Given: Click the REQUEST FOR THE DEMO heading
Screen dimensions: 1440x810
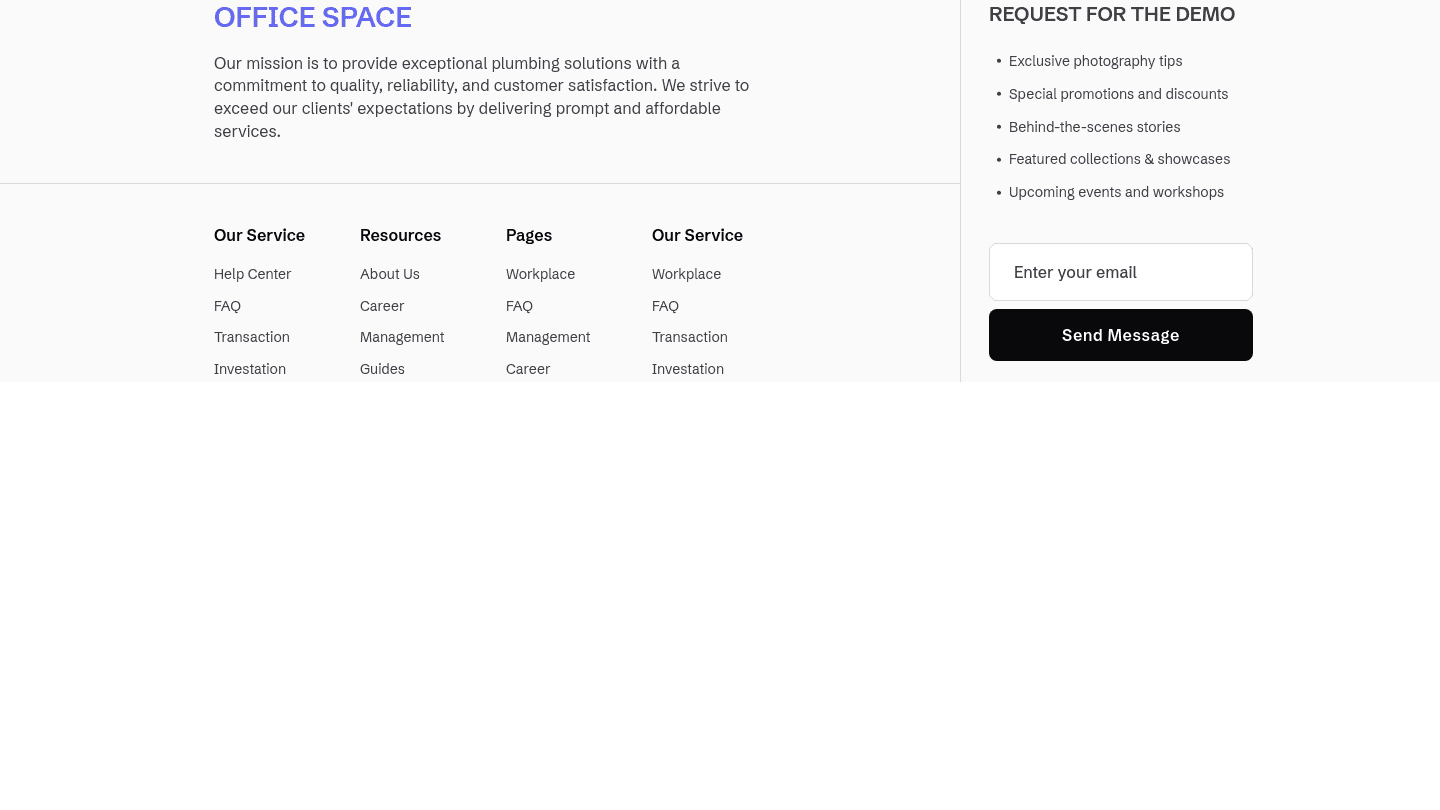Looking at the screenshot, I should (x=1111, y=14).
